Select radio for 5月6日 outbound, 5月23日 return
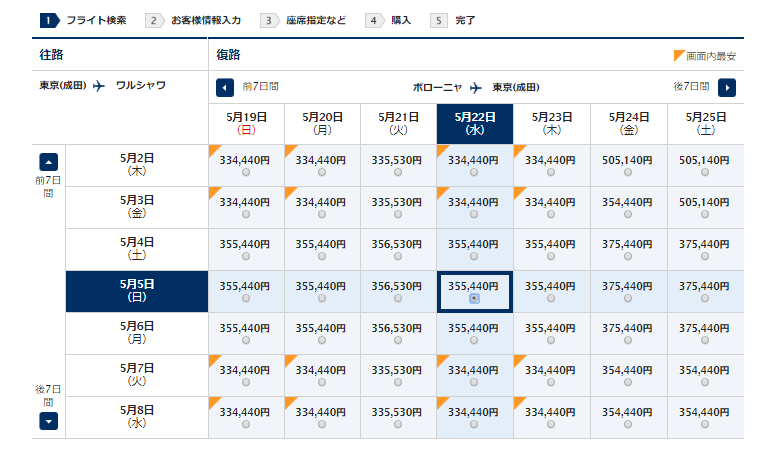The width and height of the screenshot is (782, 466). (x=551, y=340)
